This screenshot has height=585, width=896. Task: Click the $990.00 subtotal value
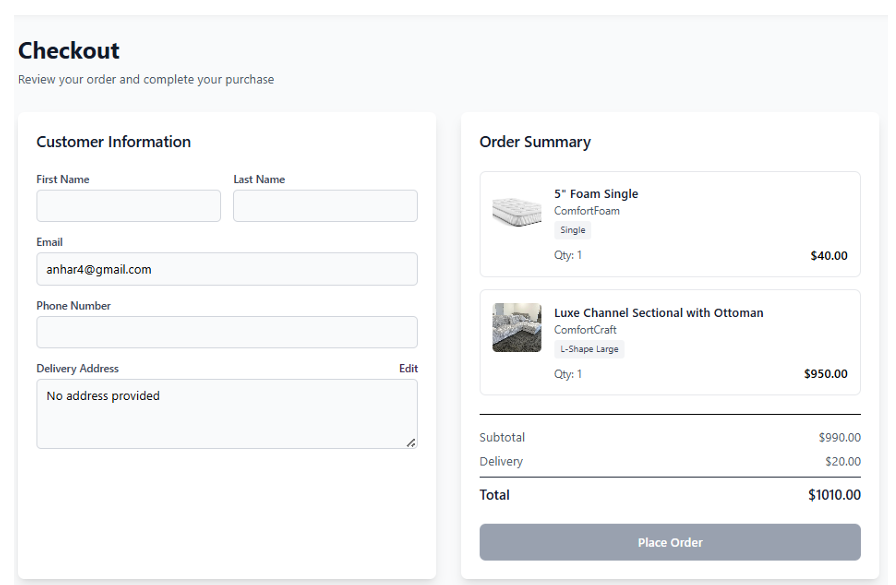pos(839,438)
